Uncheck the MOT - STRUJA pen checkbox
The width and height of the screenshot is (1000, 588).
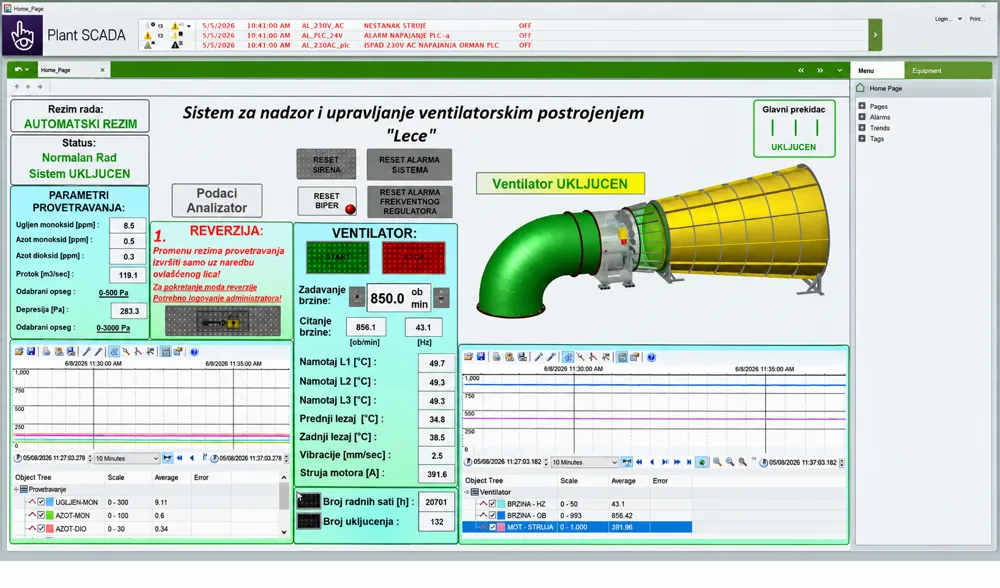click(492, 527)
